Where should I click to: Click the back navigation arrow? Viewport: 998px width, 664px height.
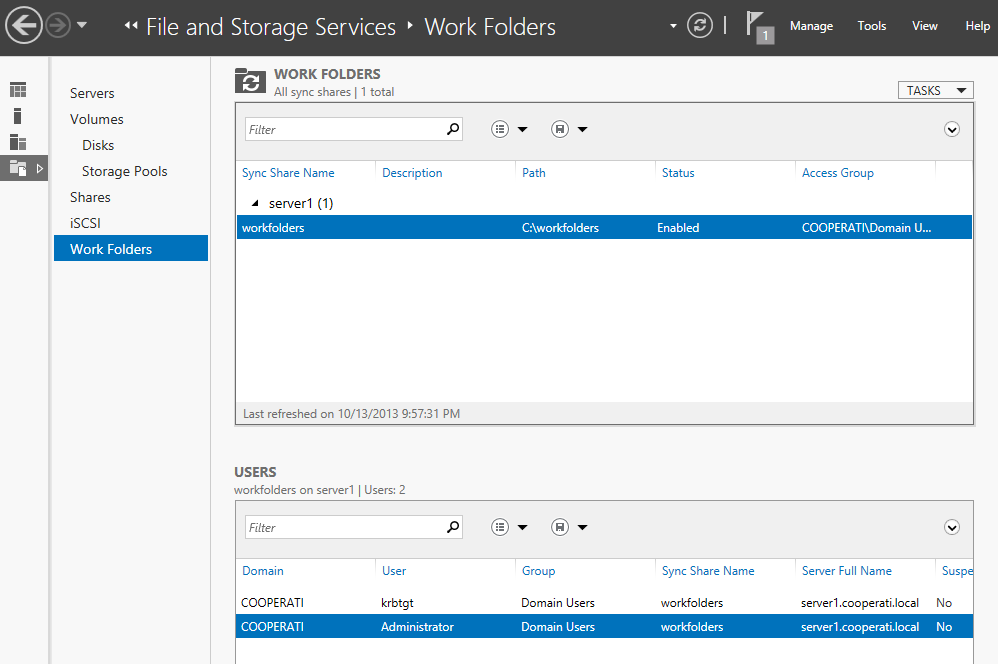pyautogui.click(x=23, y=25)
